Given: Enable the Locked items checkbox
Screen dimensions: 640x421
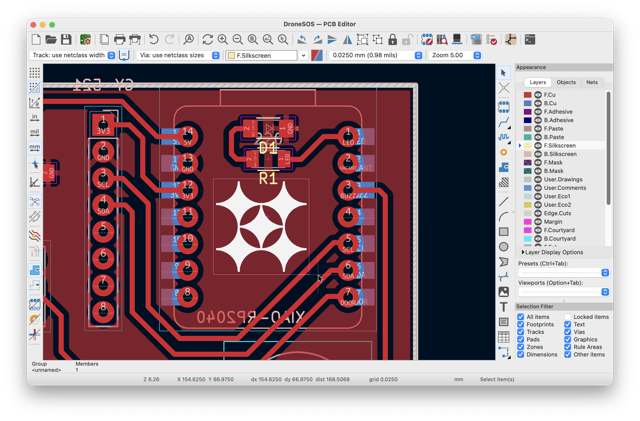Looking at the screenshot, I should (x=567, y=316).
